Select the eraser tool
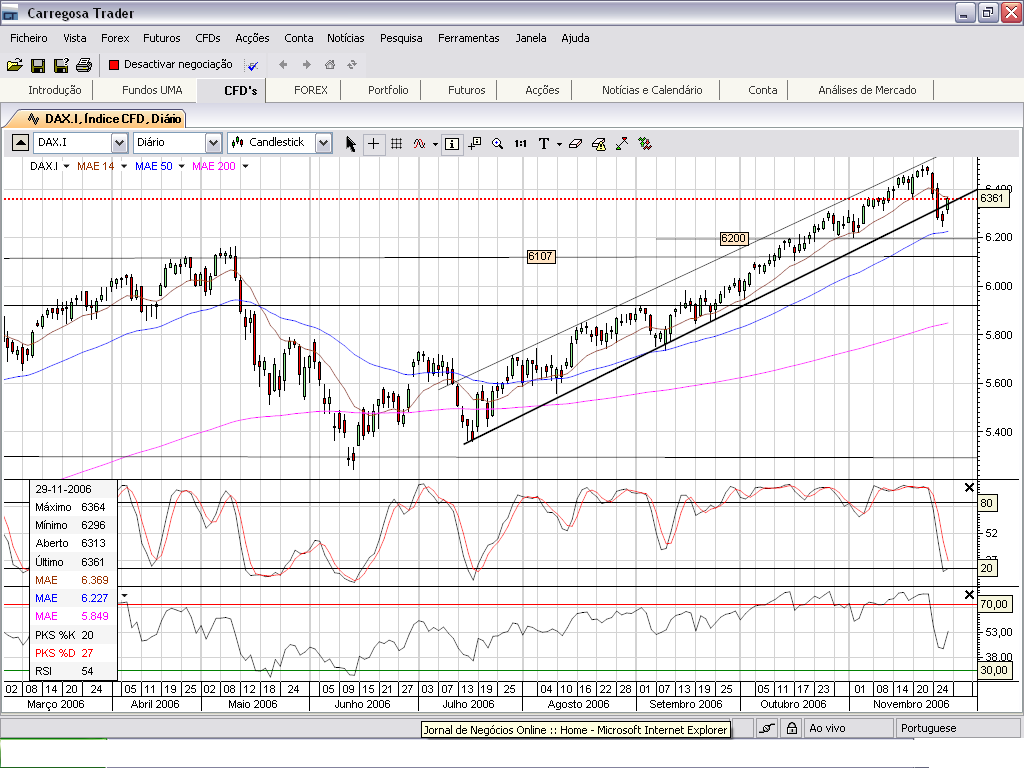Viewport: 1024px width, 768px height. [575, 144]
